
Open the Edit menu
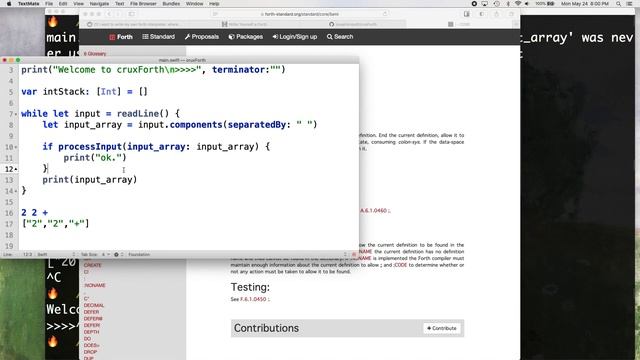(63, 4)
